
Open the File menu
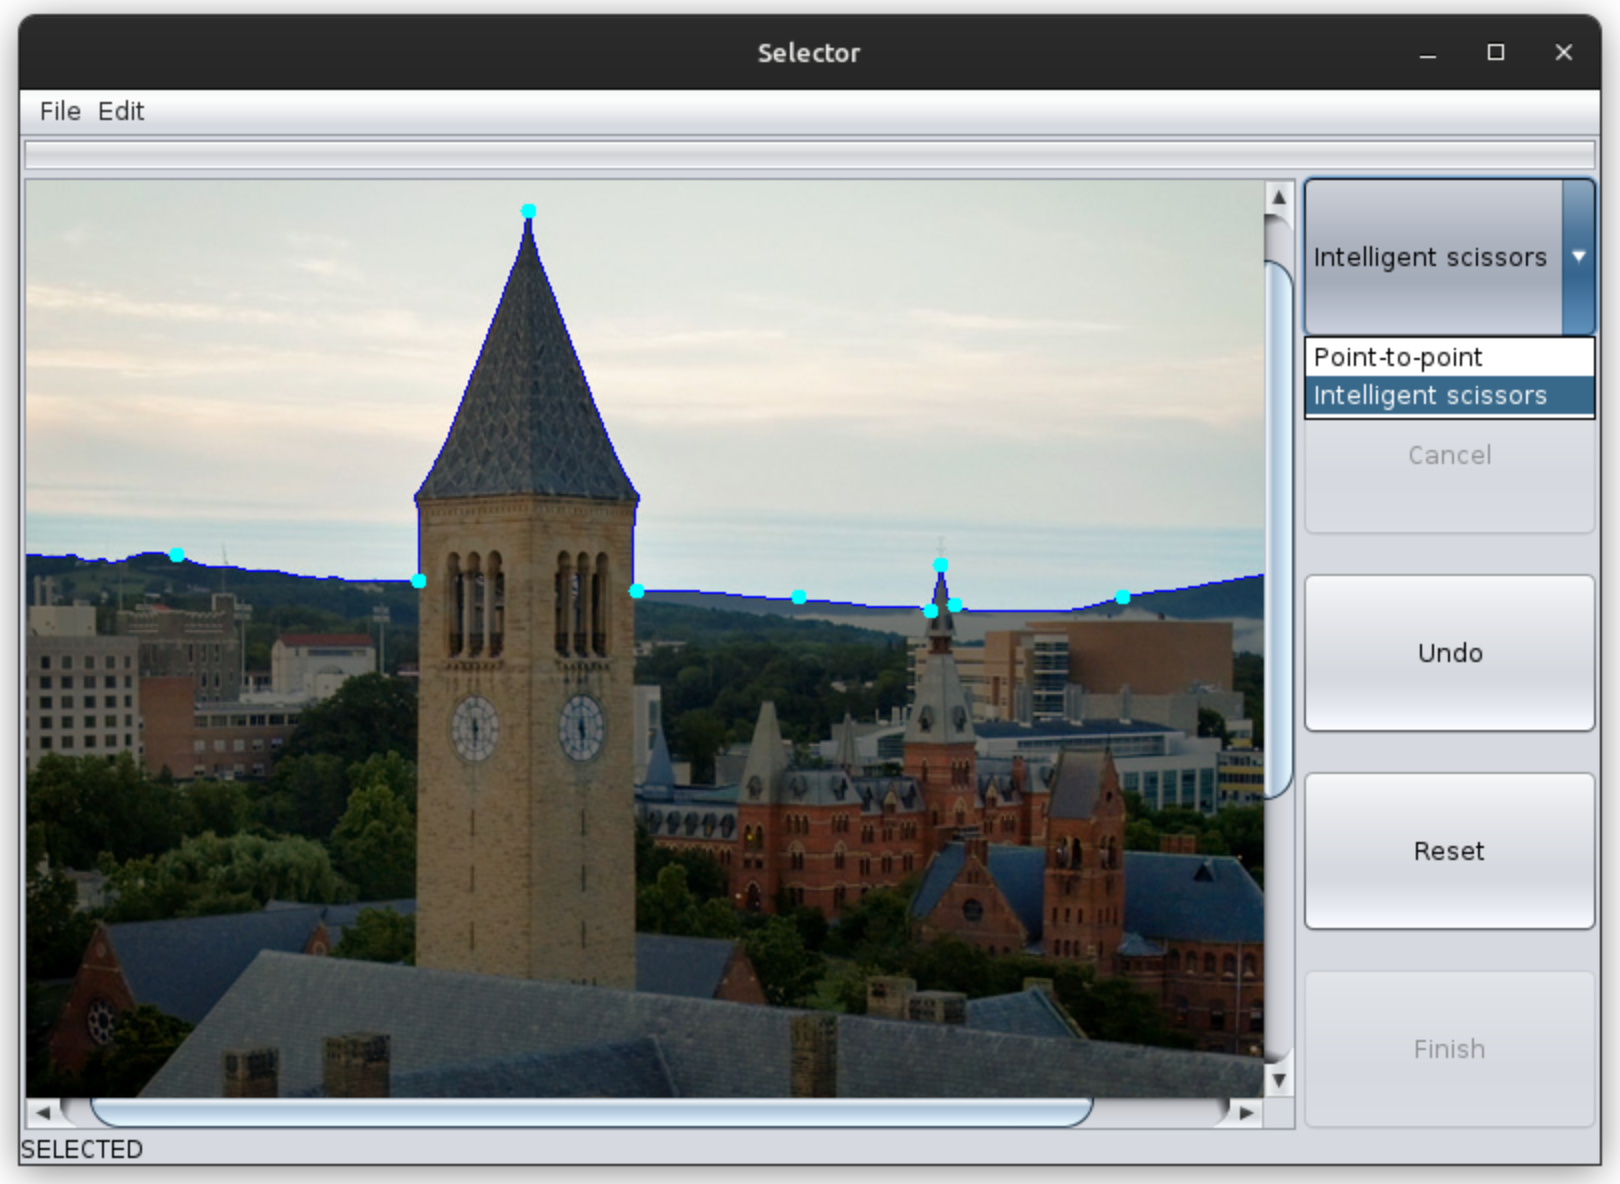60,111
